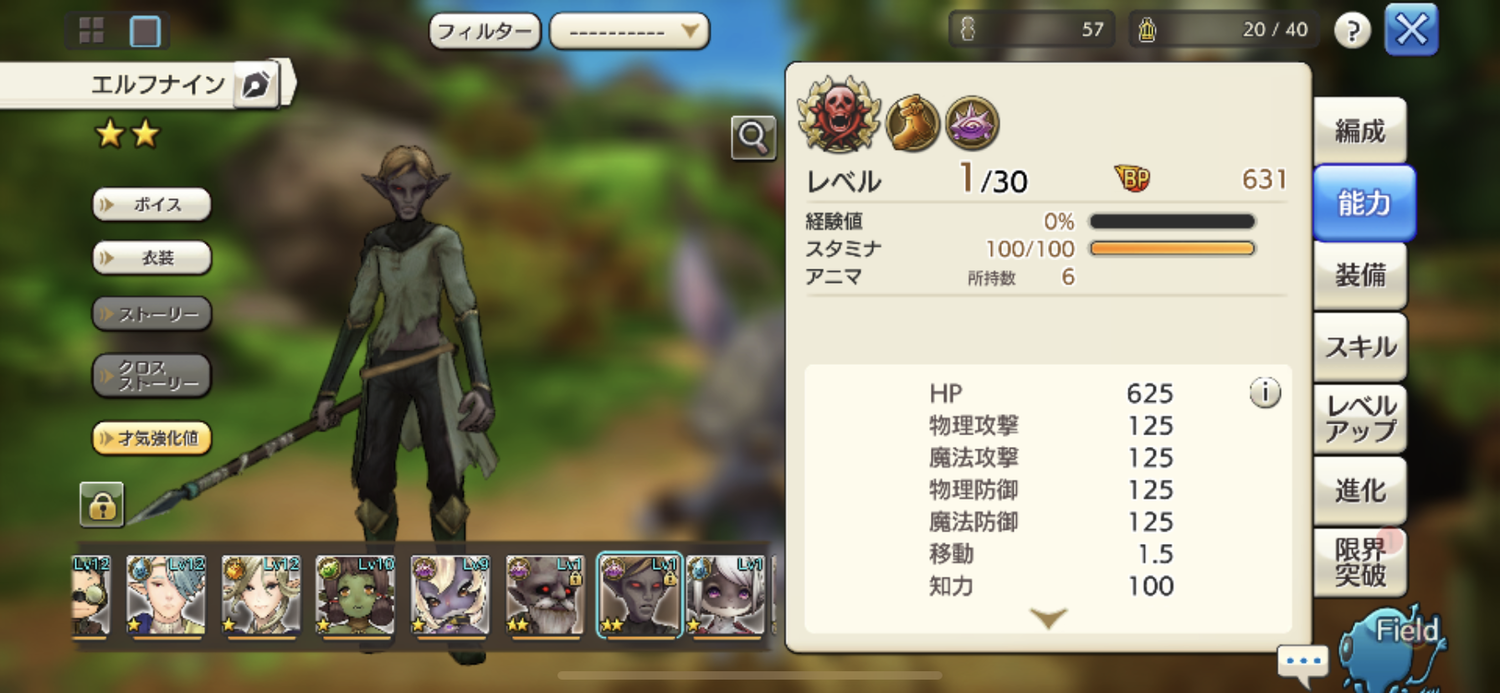Screen dimensions: 1500x693
Task: Select the purple eye trait icon
Action: pyautogui.click(x=972, y=123)
